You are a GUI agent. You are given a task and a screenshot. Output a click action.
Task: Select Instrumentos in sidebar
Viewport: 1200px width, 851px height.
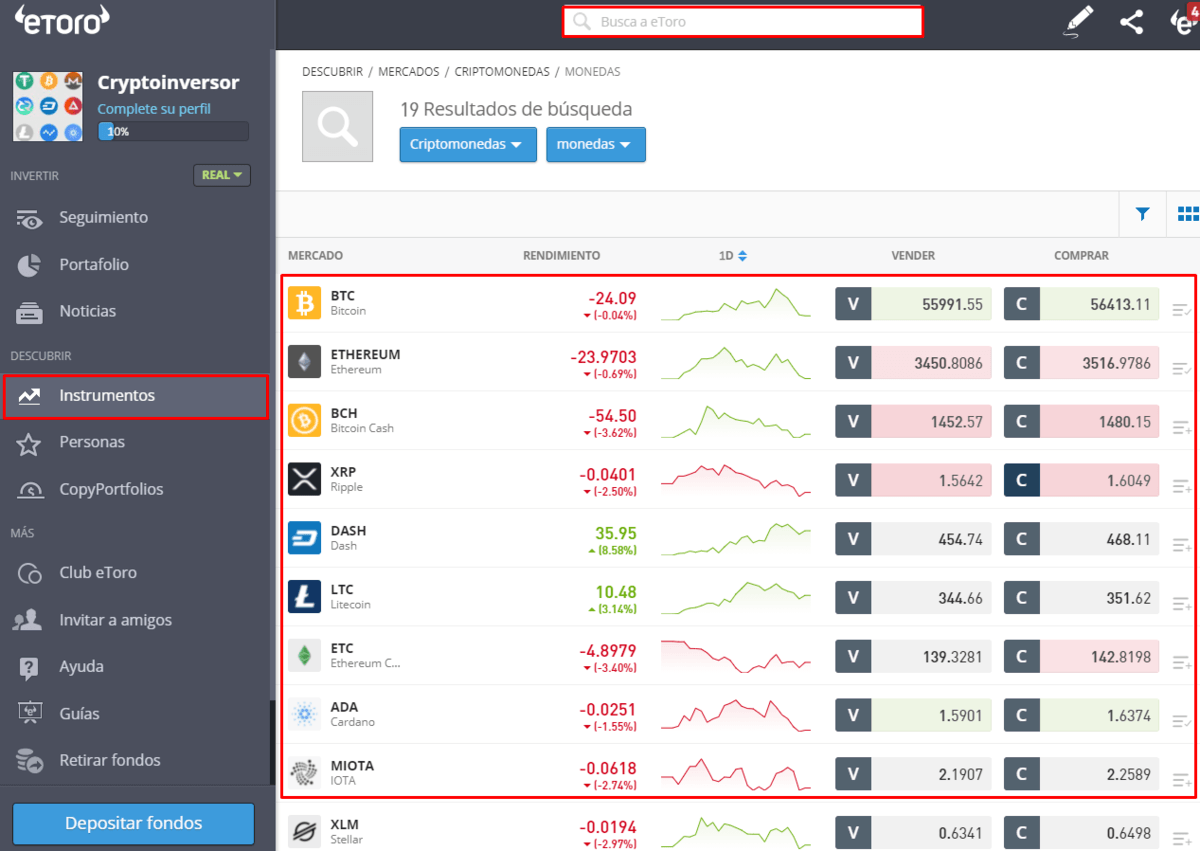click(137, 396)
